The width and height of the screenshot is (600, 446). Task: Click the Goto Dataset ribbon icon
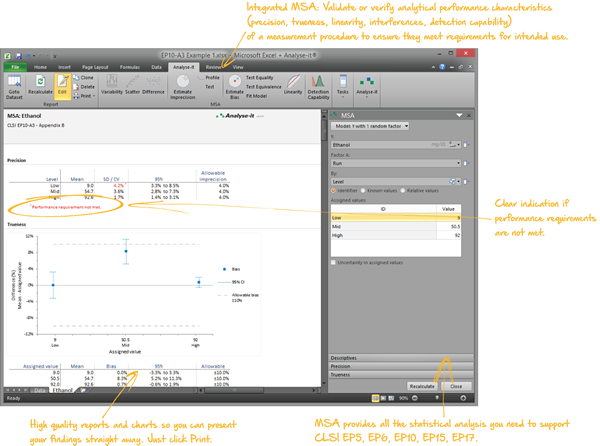pyautogui.click(x=14, y=87)
